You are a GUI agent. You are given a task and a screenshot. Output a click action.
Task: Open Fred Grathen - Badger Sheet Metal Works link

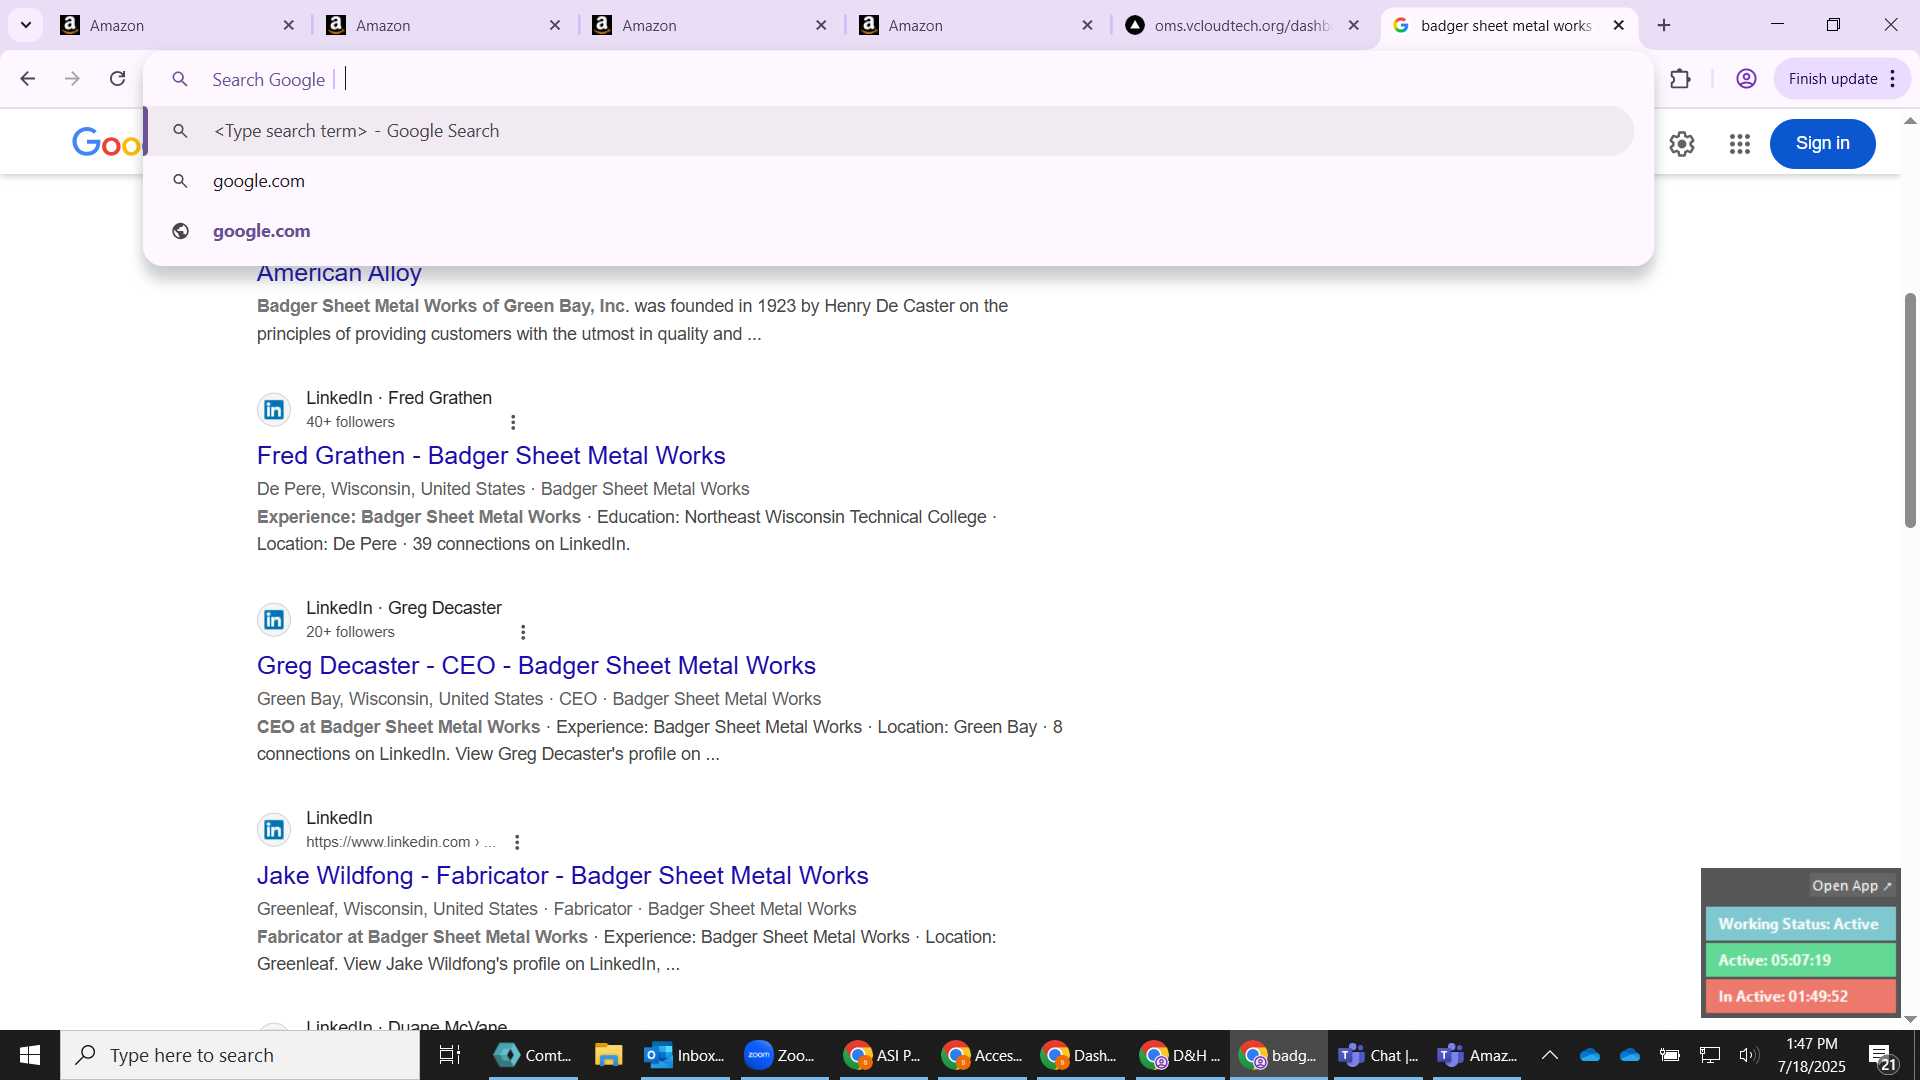(x=491, y=456)
